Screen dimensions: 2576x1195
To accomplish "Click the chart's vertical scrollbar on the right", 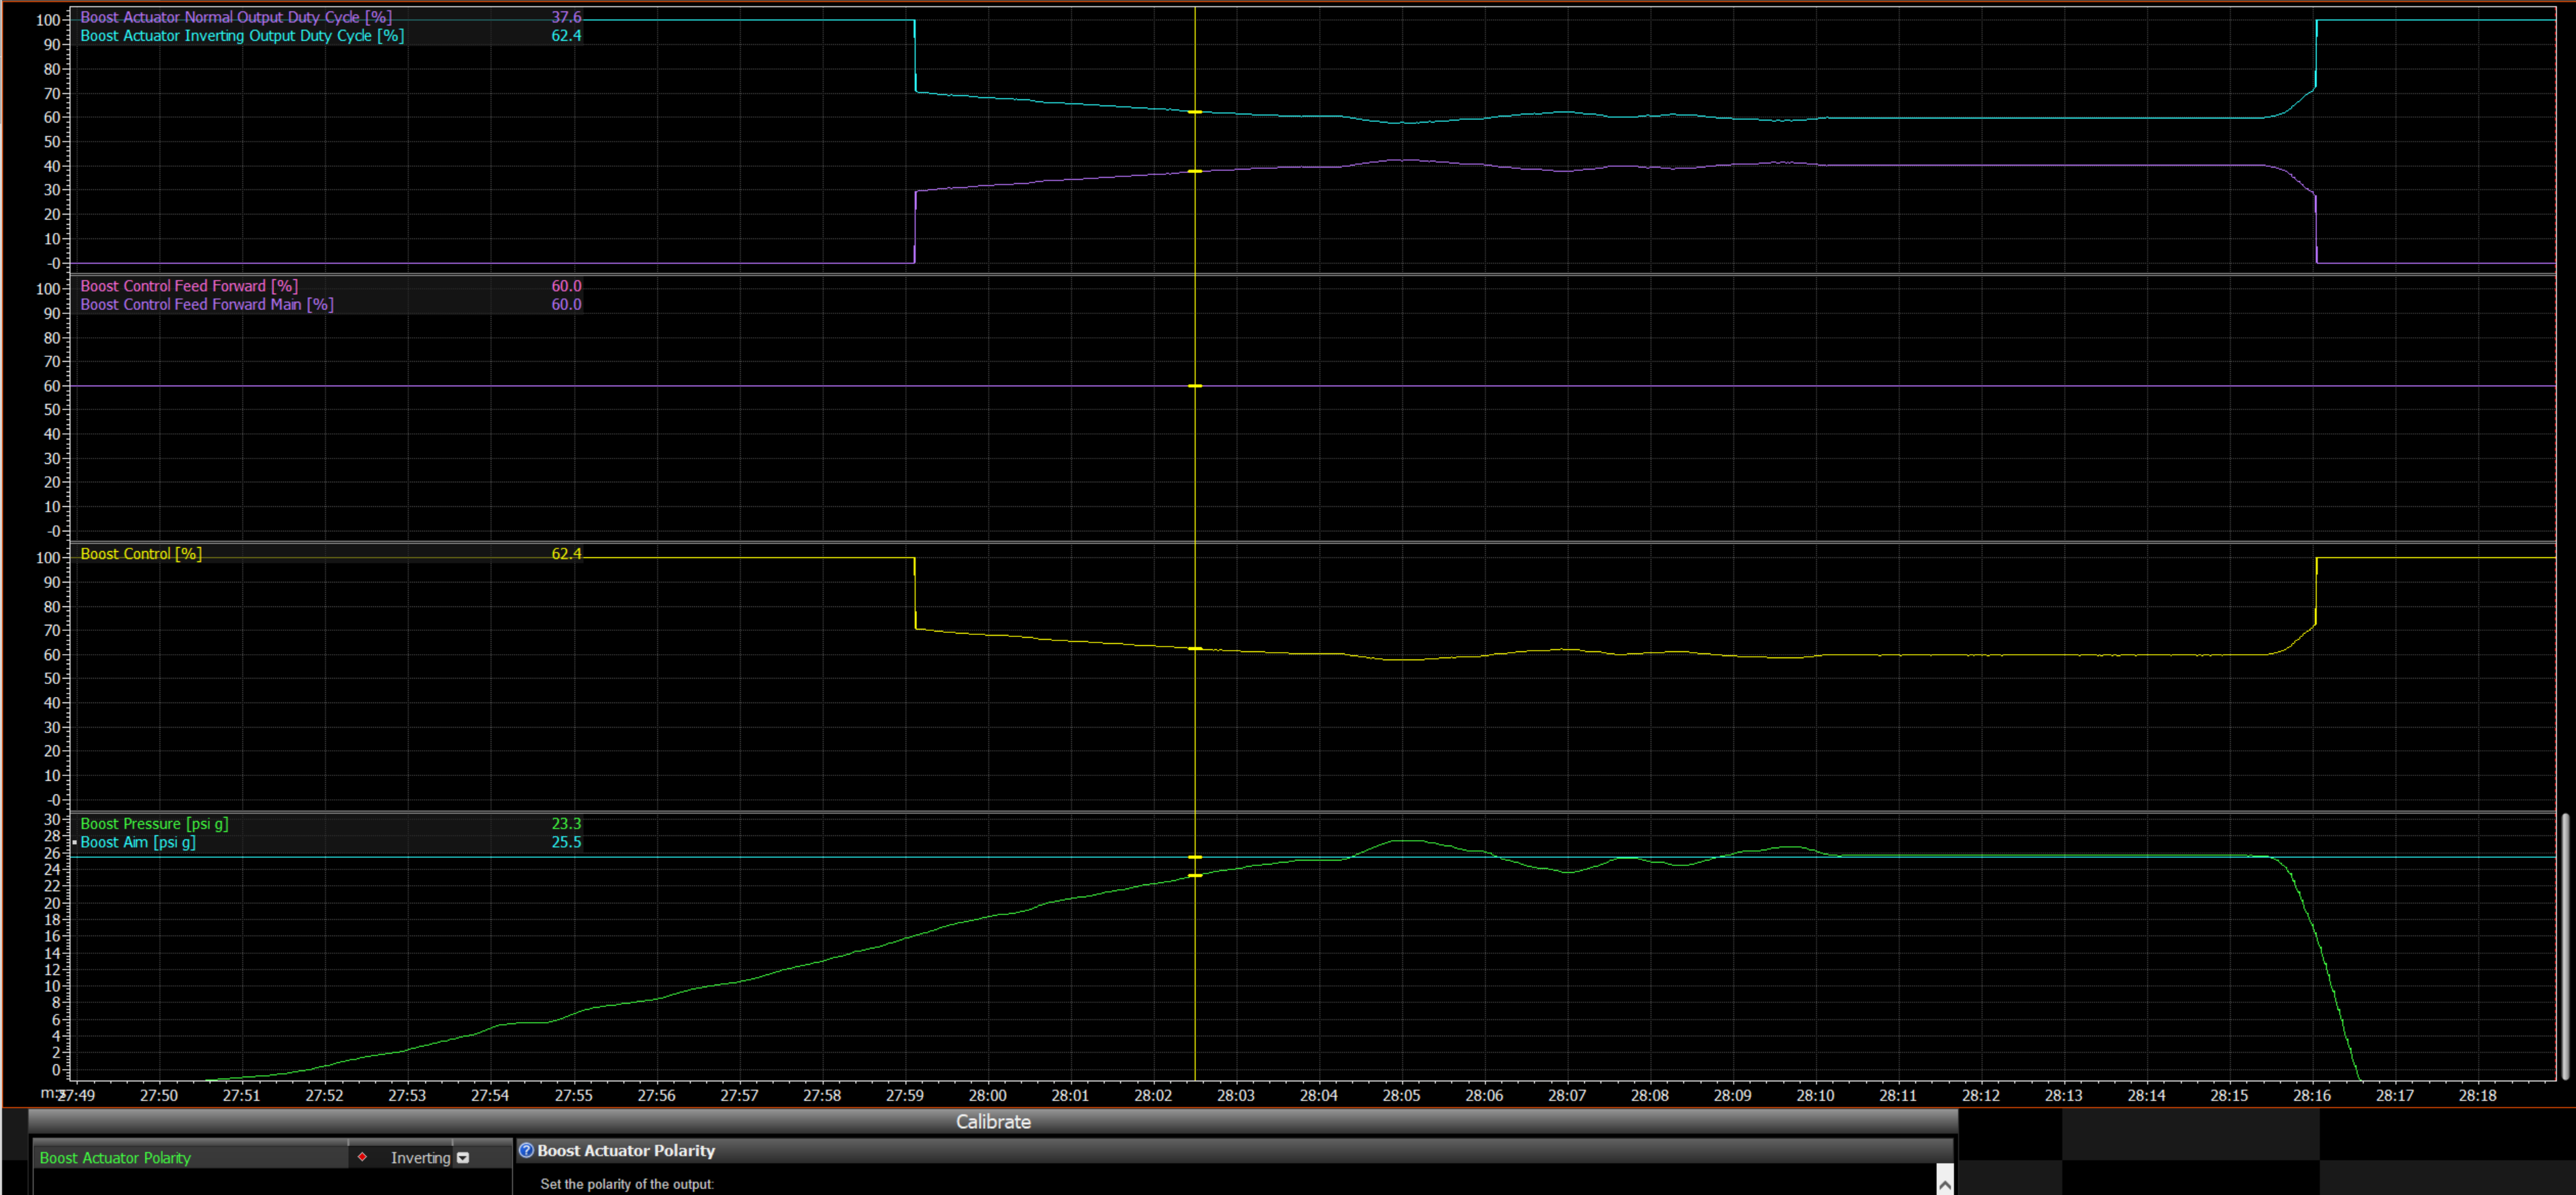I will (x=2564, y=945).
